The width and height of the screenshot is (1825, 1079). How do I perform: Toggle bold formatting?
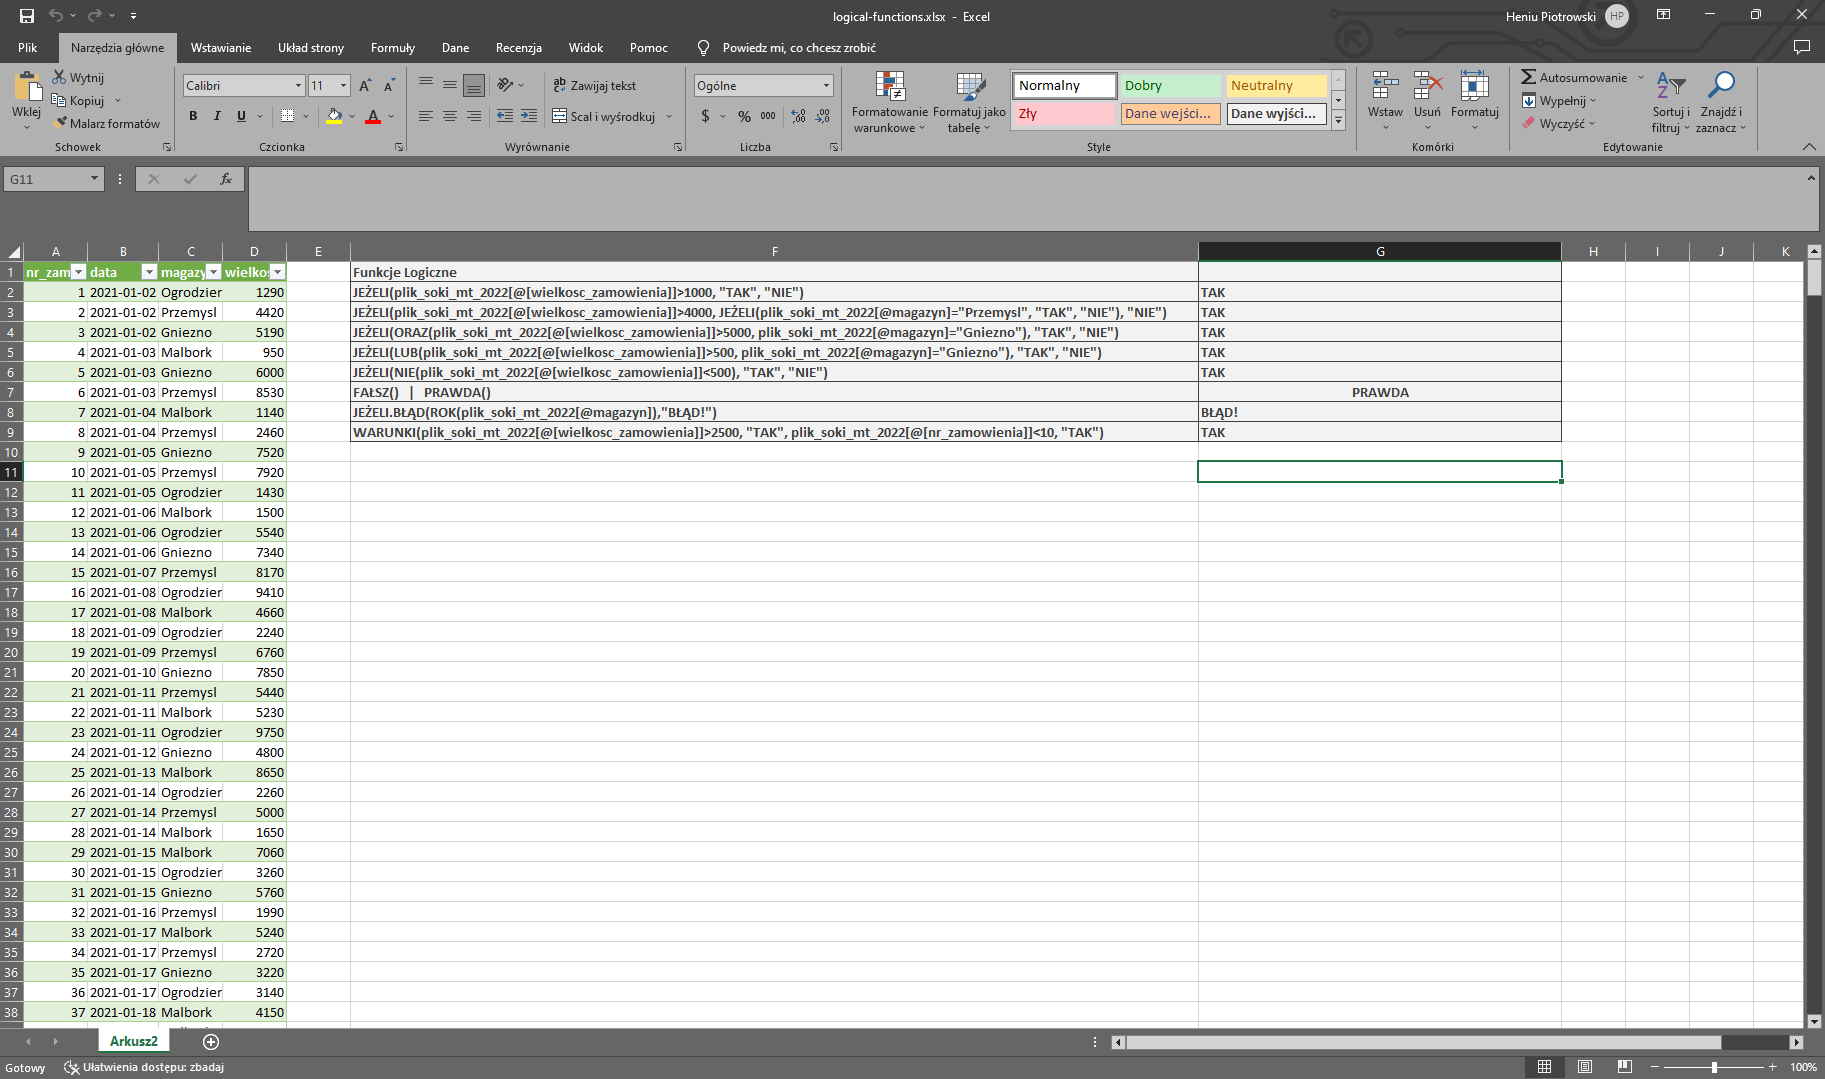click(x=193, y=116)
